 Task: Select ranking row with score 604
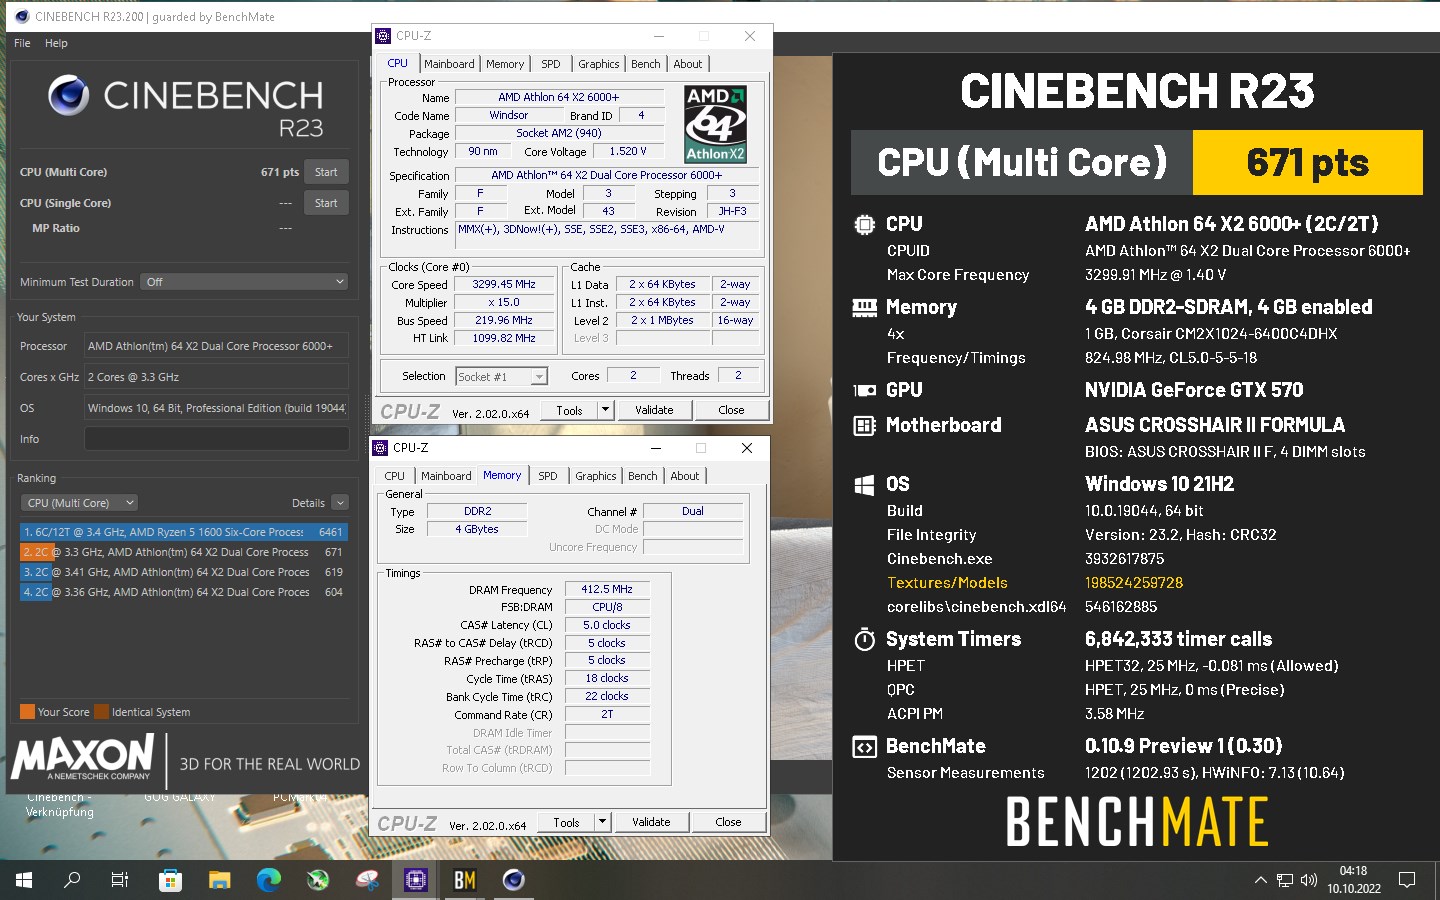tap(184, 592)
